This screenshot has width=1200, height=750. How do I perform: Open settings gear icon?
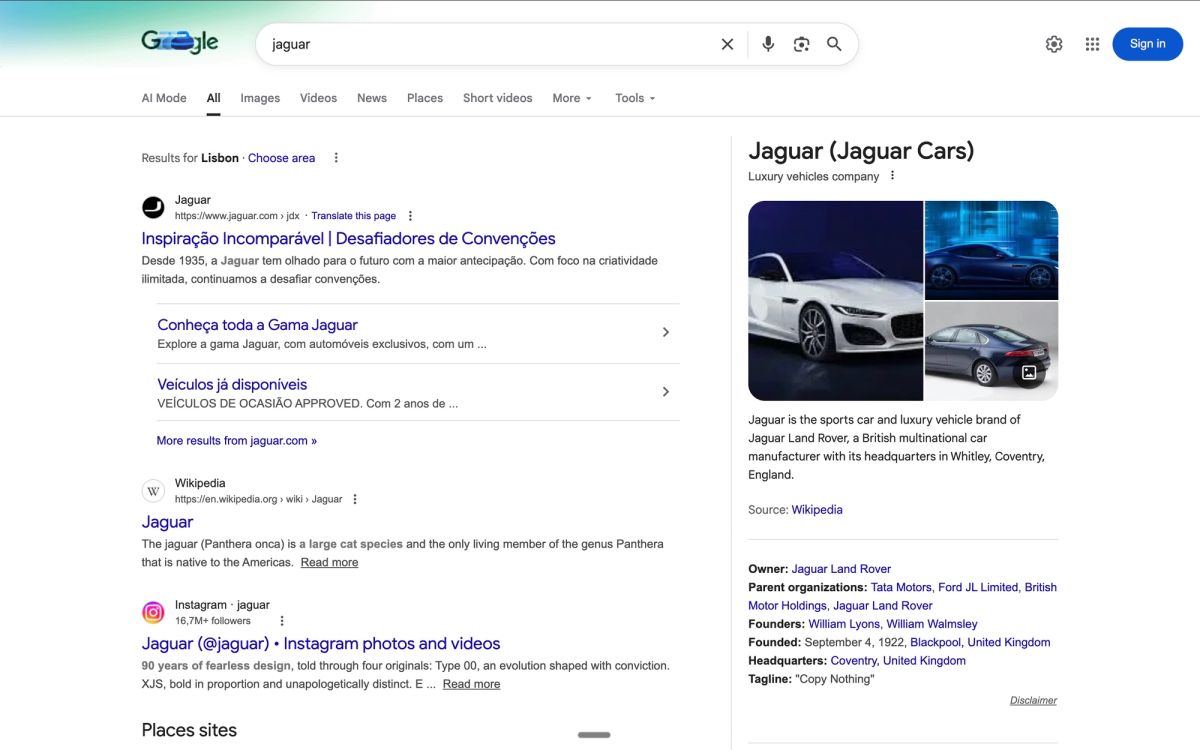click(1054, 44)
